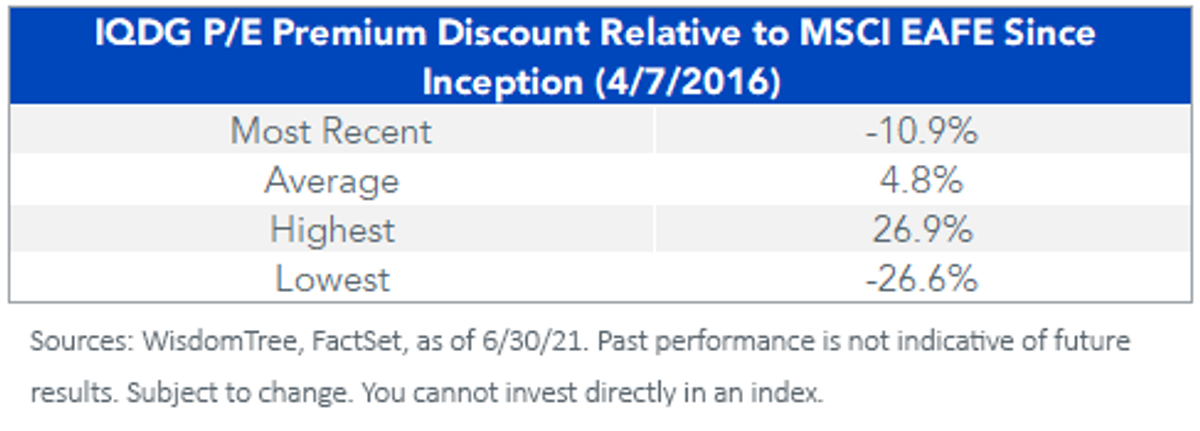Image resolution: width=1200 pixels, height=431 pixels.
Task: Click the 'Inception (4/7/2016)' header line
Action: coord(600,82)
